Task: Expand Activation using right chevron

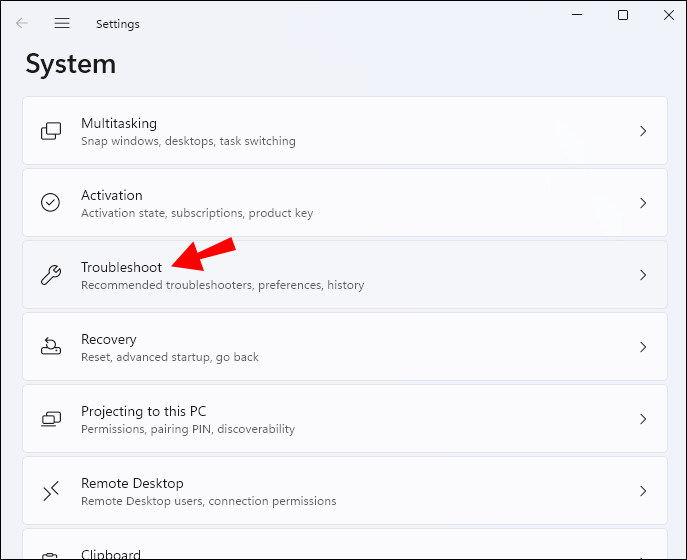Action: 643,203
